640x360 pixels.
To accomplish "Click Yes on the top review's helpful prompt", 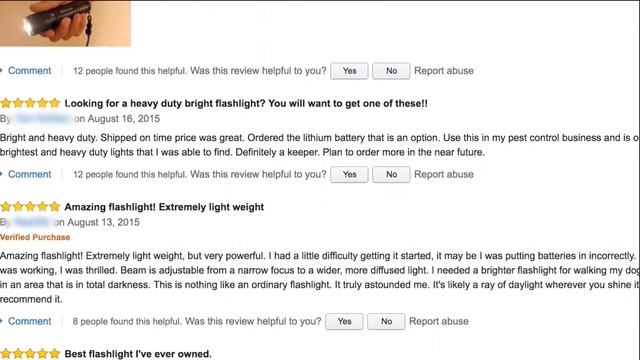I will click(x=349, y=71).
